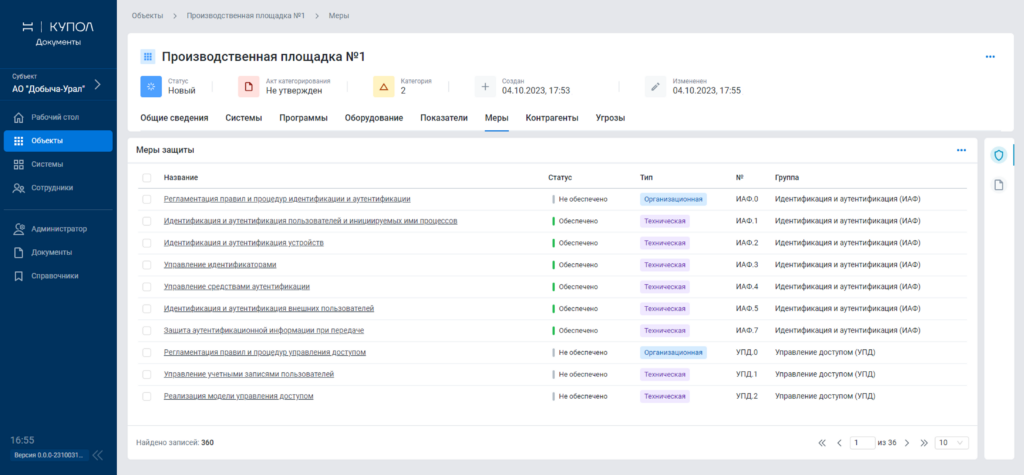Open the page size dropdown showing 10
This screenshot has width=1024, height=475.
pyautogui.click(x=951, y=442)
